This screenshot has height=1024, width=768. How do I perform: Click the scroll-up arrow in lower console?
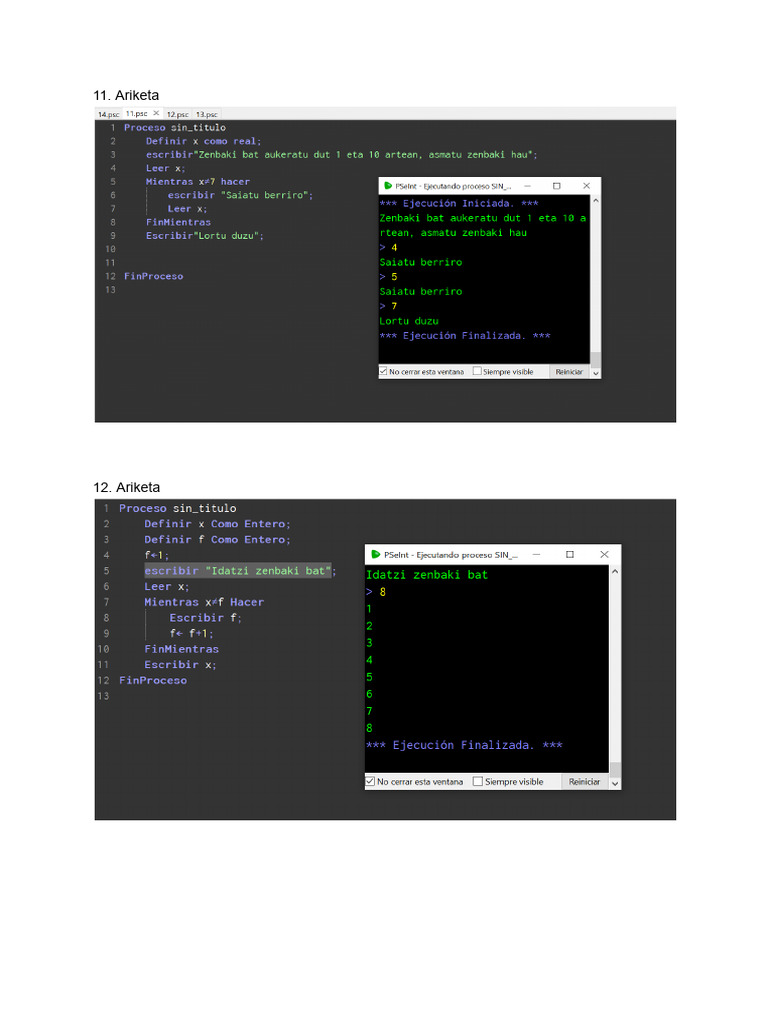click(615, 571)
